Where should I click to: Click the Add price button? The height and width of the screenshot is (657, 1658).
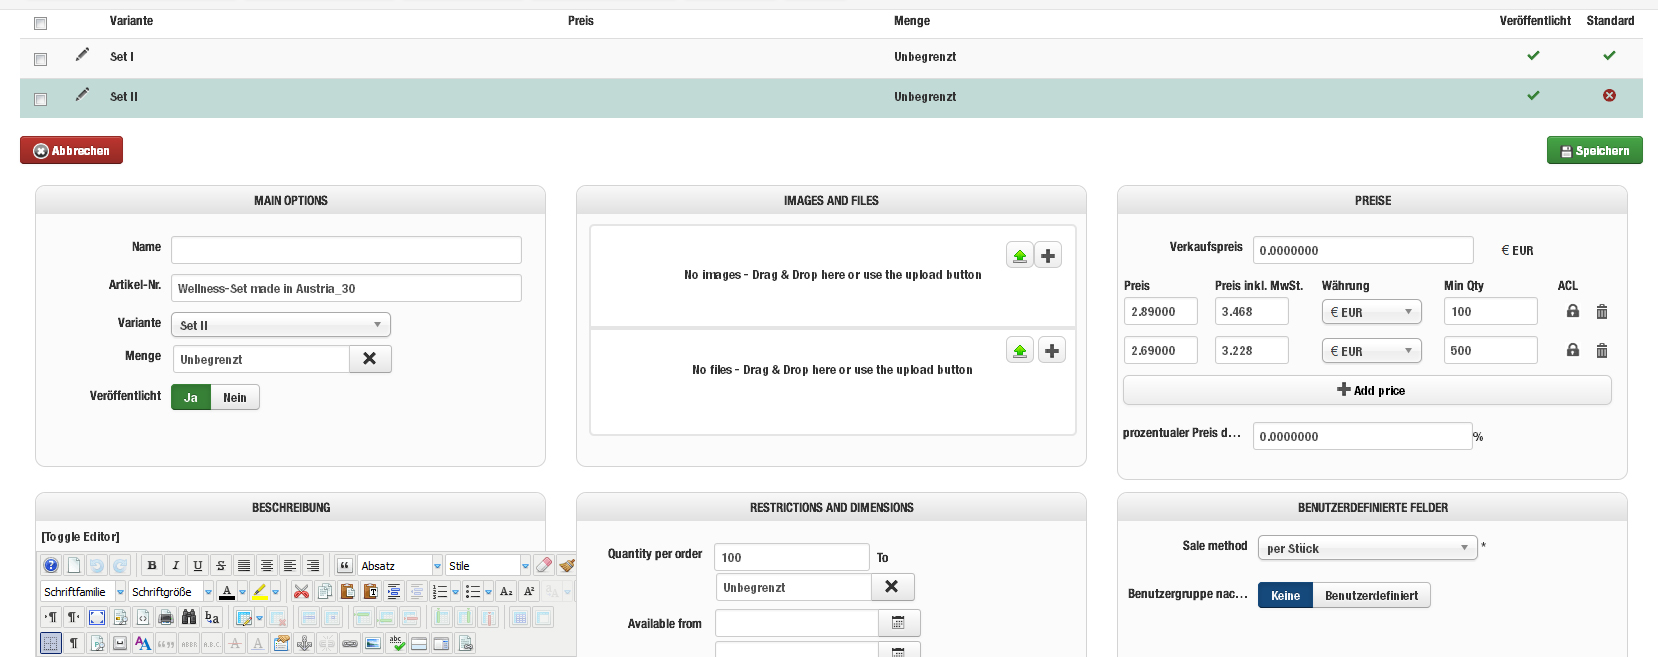(1367, 390)
